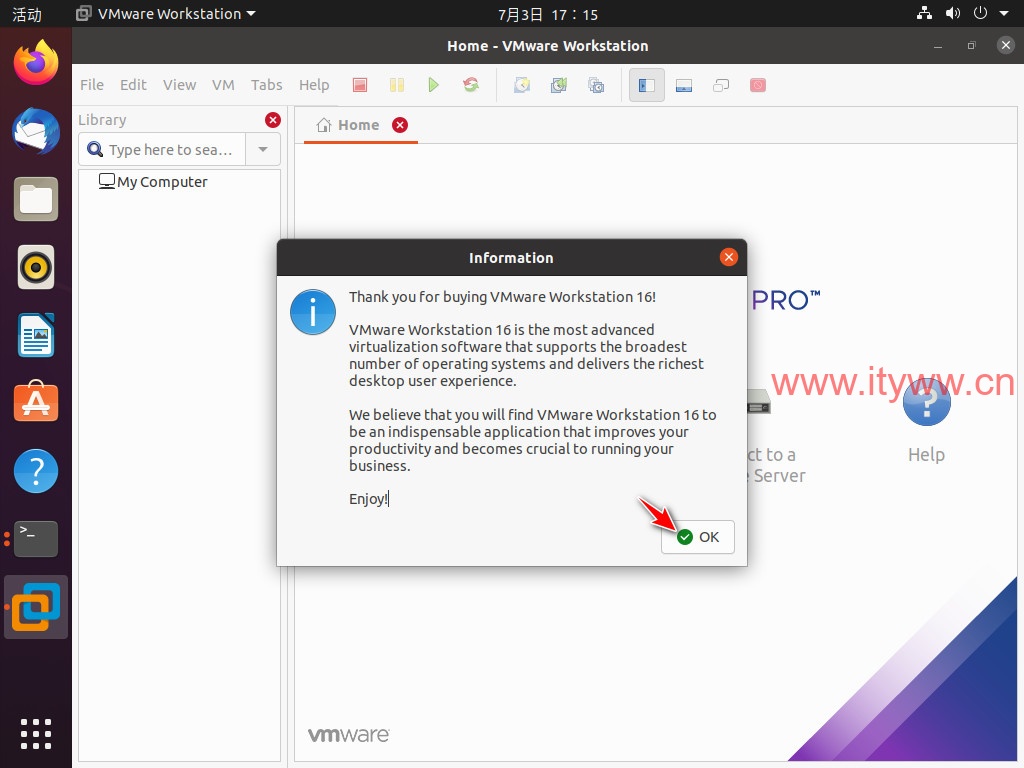Click the volume speaker icon
The height and width of the screenshot is (768, 1024).
click(x=952, y=13)
